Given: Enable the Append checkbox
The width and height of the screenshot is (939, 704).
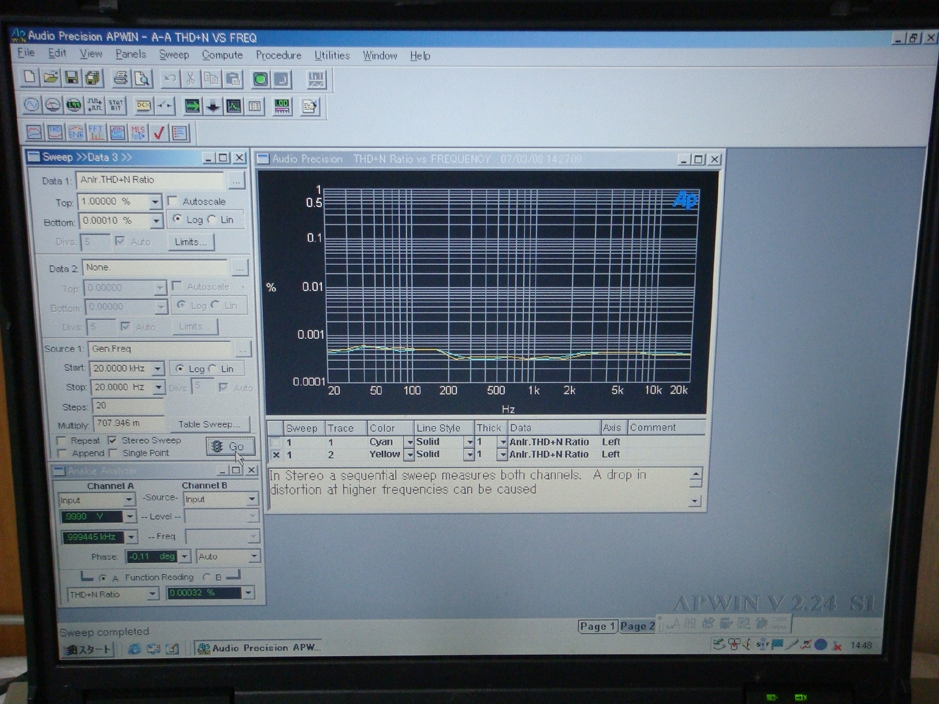Looking at the screenshot, I should [61, 453].
